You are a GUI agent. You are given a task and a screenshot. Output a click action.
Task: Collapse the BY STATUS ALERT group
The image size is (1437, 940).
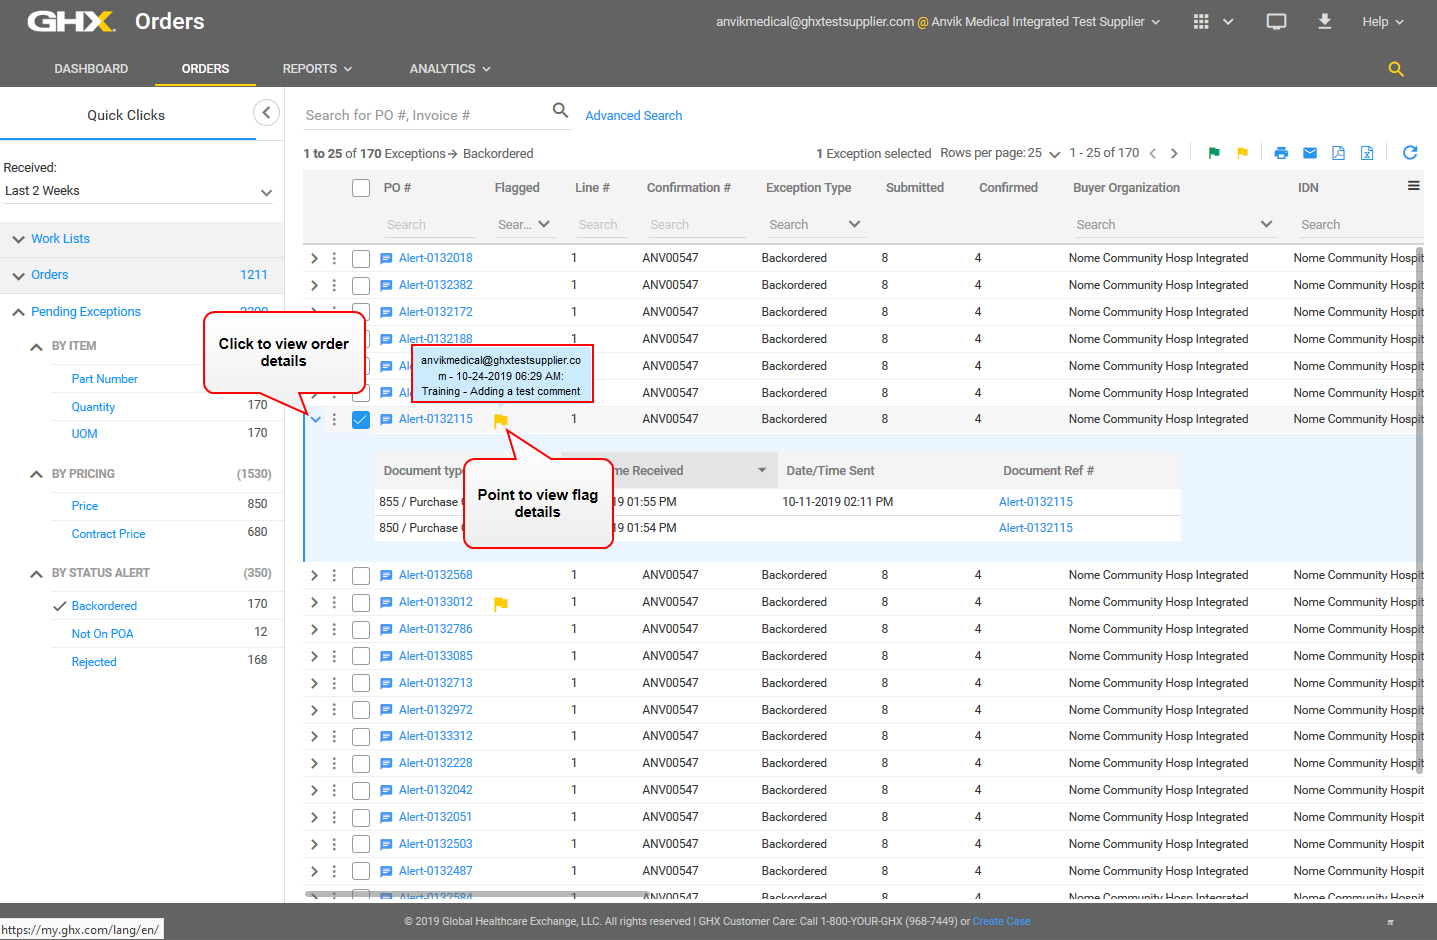(36, 573)
